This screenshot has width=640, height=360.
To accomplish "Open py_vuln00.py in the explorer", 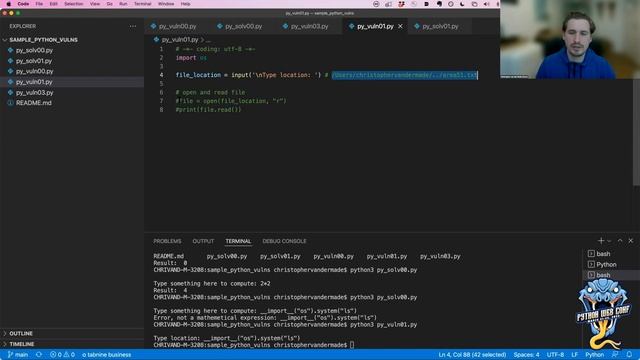I will click(34, 71).
